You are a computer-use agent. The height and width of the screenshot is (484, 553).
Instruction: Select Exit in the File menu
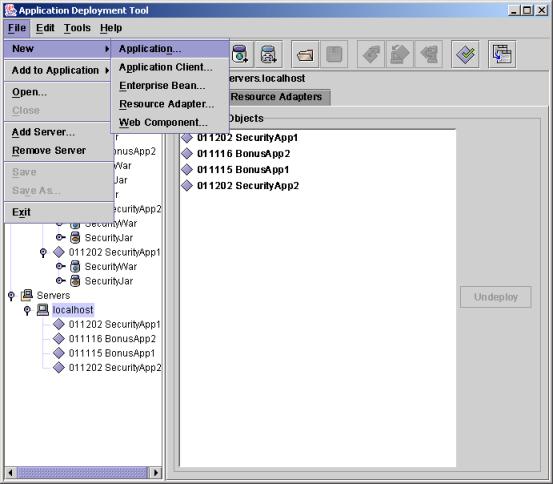pyautogui.click(x=59, y=212)
